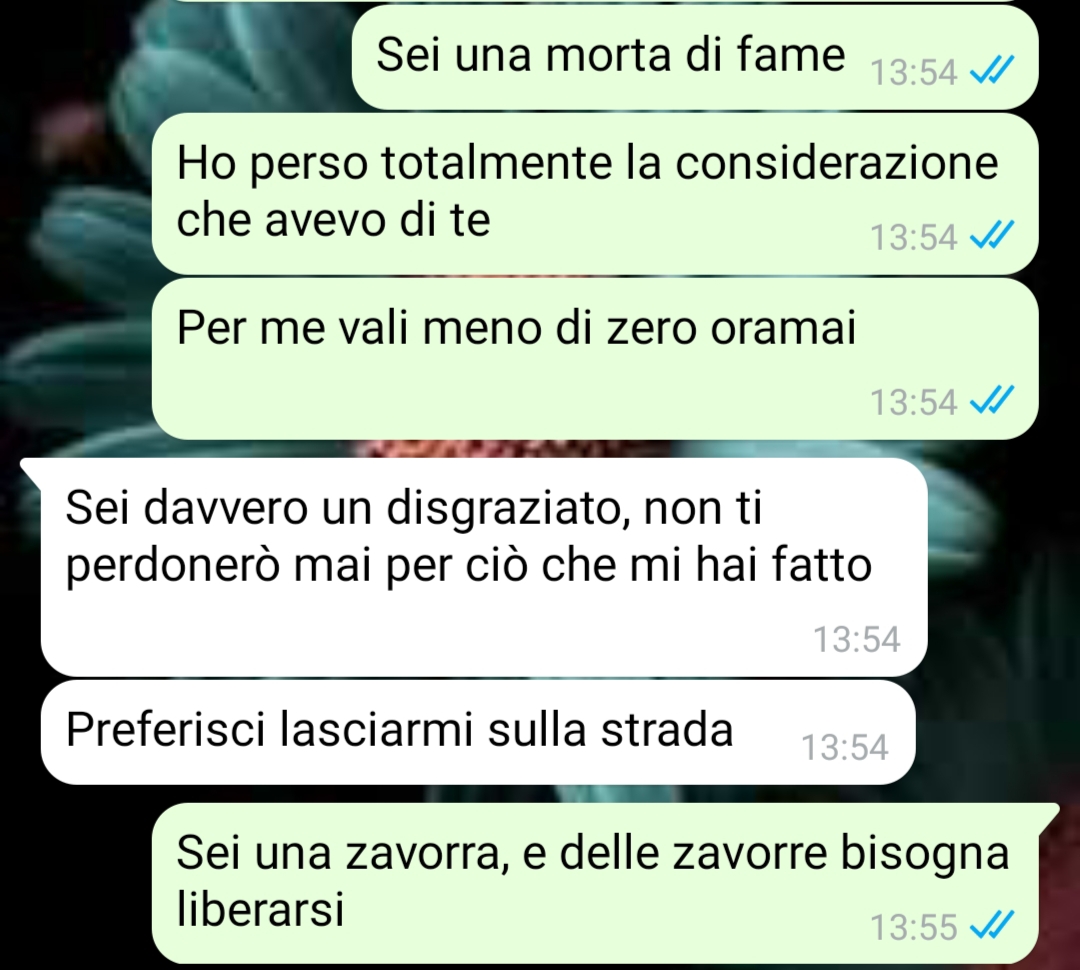
Task: Tap the 13:54 timestamp beside 'Preferisci lasciarmi sulla strada'
Action: pyautogui.click(x=844, y=747)
